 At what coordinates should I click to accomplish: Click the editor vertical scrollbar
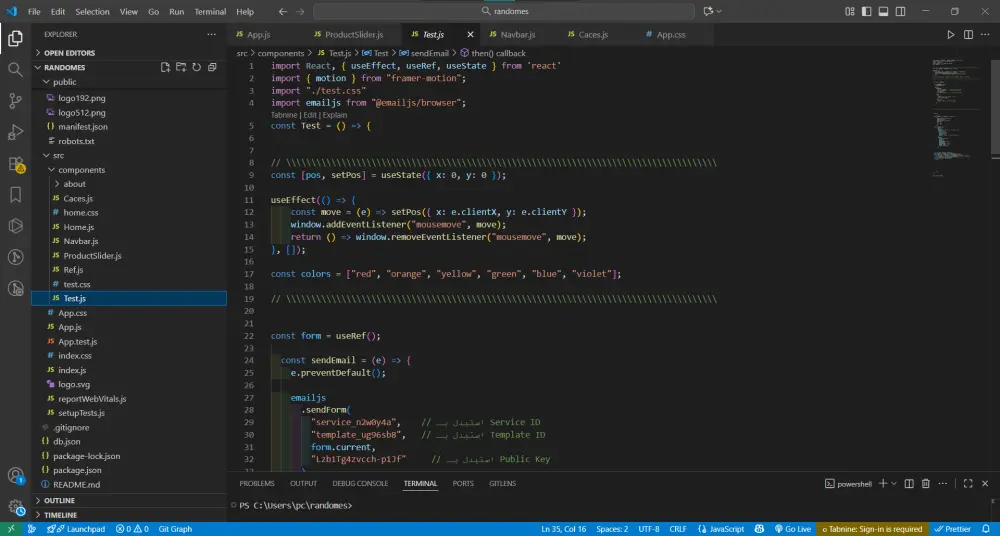pos(996,108)
